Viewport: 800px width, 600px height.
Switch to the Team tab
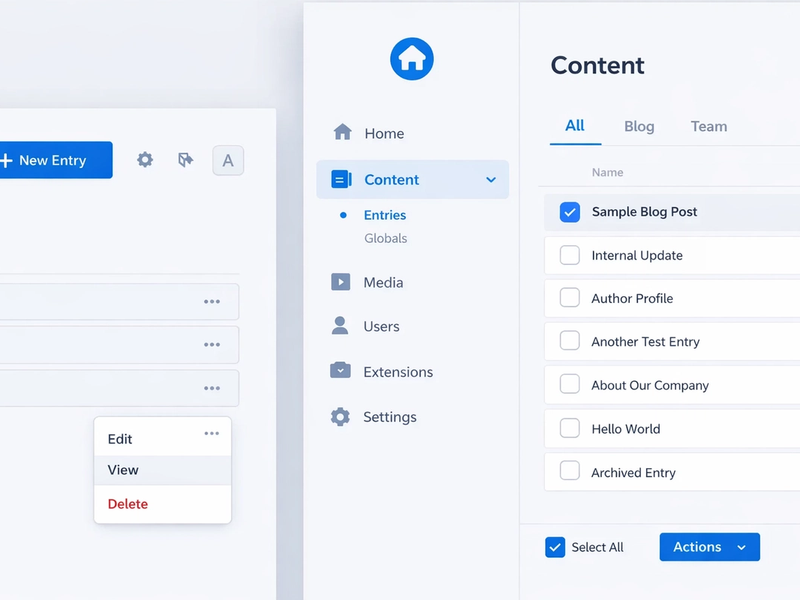click(709, 126)
